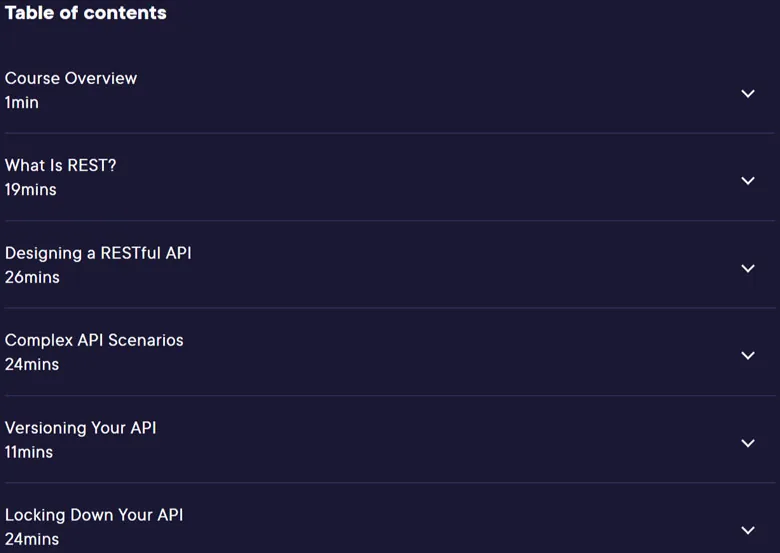Open the Designing a RESTful API title

pyautogui.click(x=98, y=253)
